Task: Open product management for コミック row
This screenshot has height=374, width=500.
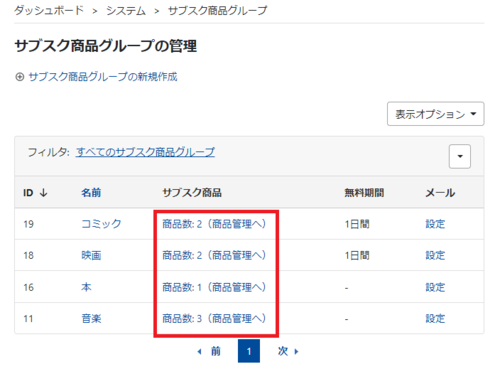Action: pyautogui.click(x=214, y=224)
